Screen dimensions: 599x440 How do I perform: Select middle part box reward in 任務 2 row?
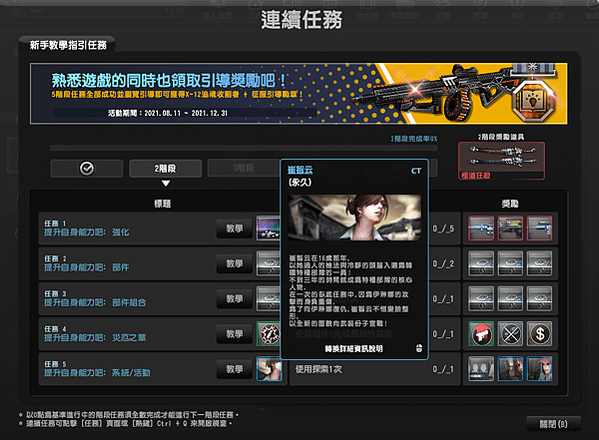tap(510, 263)
